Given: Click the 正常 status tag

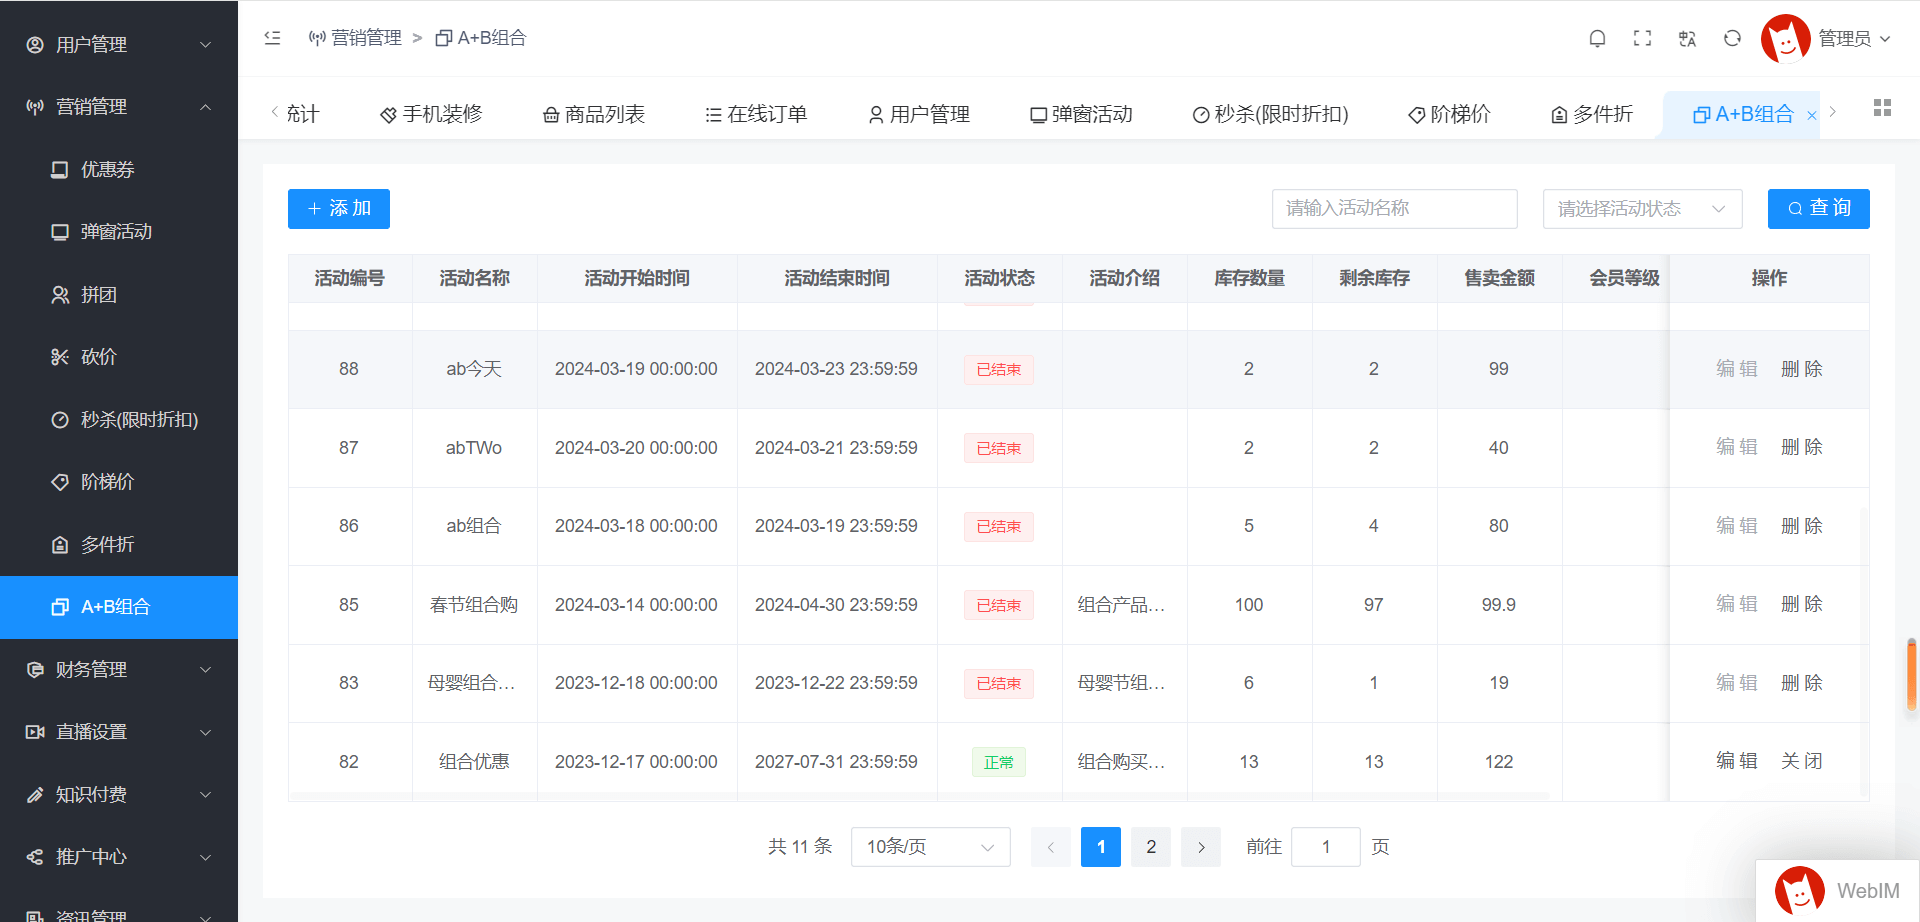Looking at the screenshot, I should point(998,762).
